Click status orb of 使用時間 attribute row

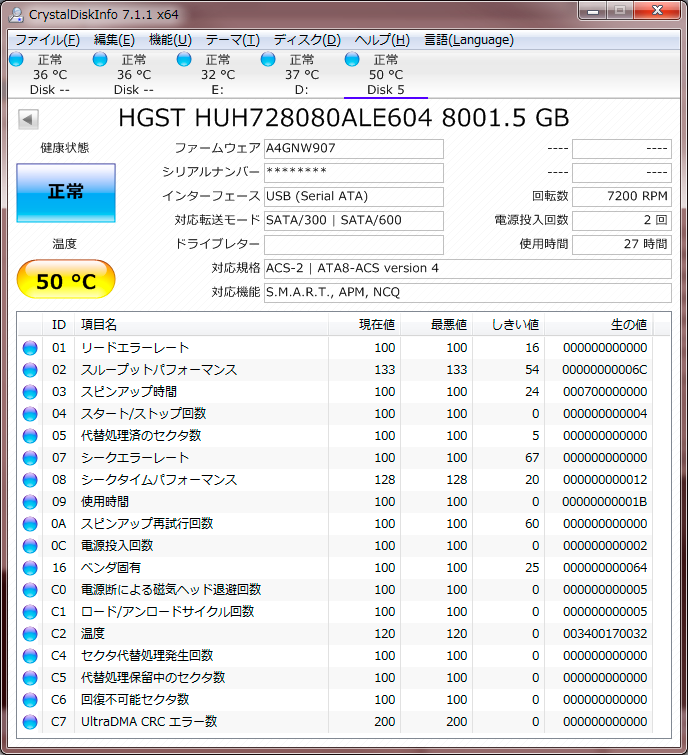(30, 502)
